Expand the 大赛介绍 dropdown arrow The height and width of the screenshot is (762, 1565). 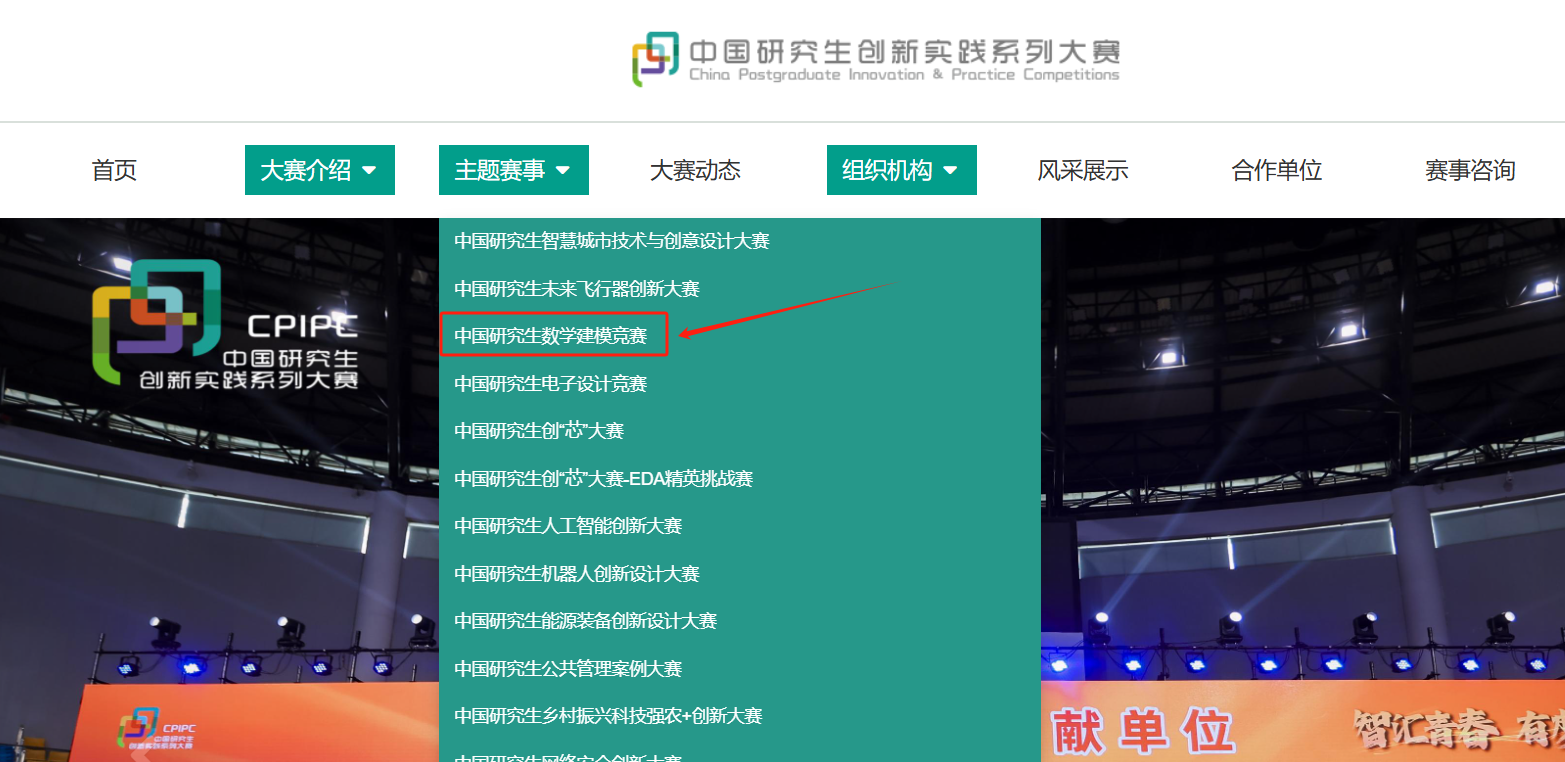click(x=369, y=170)
